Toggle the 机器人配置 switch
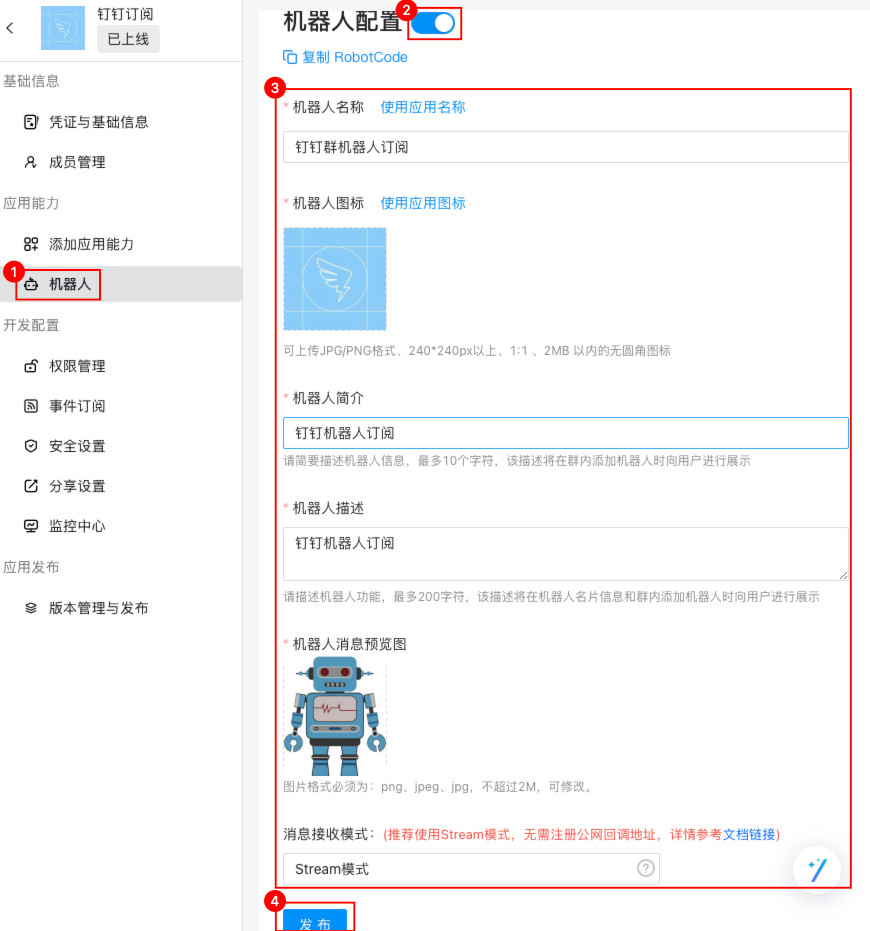870x931 pixels. (434, 23)
